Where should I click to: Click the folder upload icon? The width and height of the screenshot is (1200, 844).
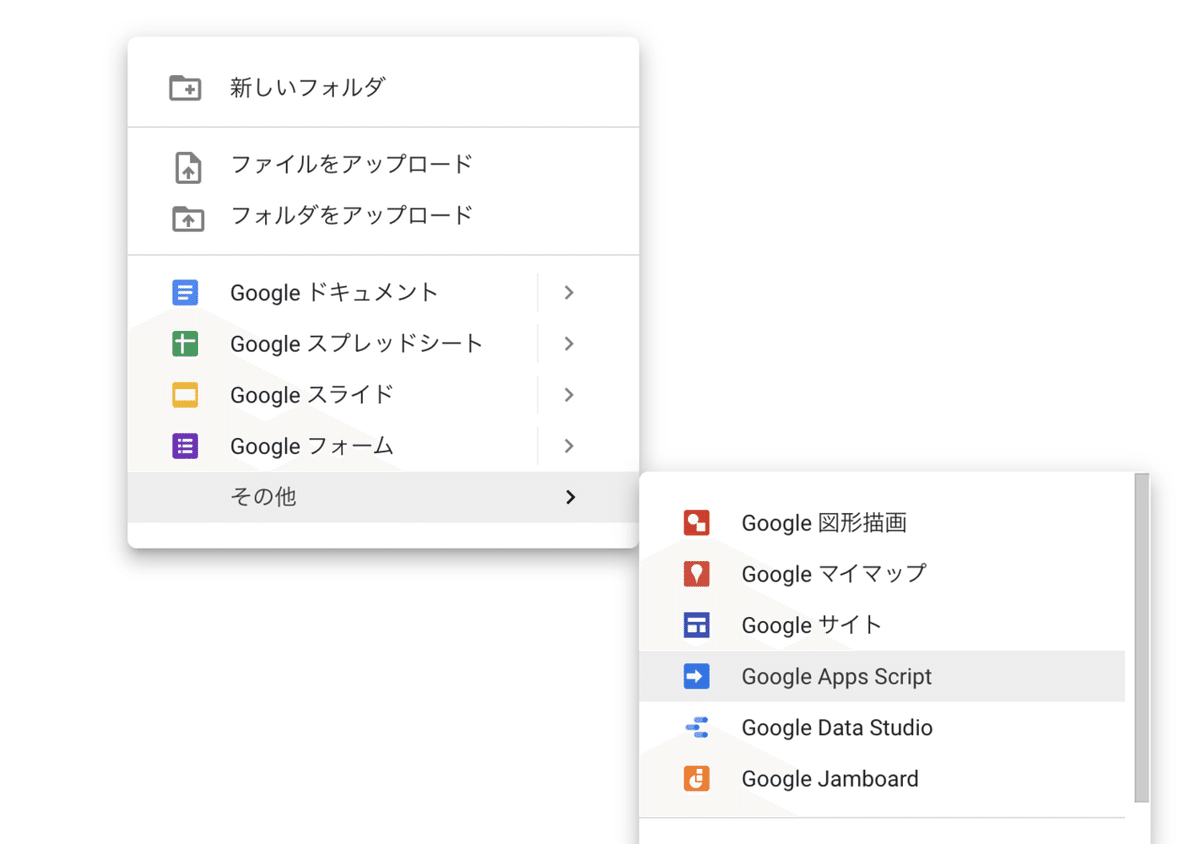[x=187, y=218]
